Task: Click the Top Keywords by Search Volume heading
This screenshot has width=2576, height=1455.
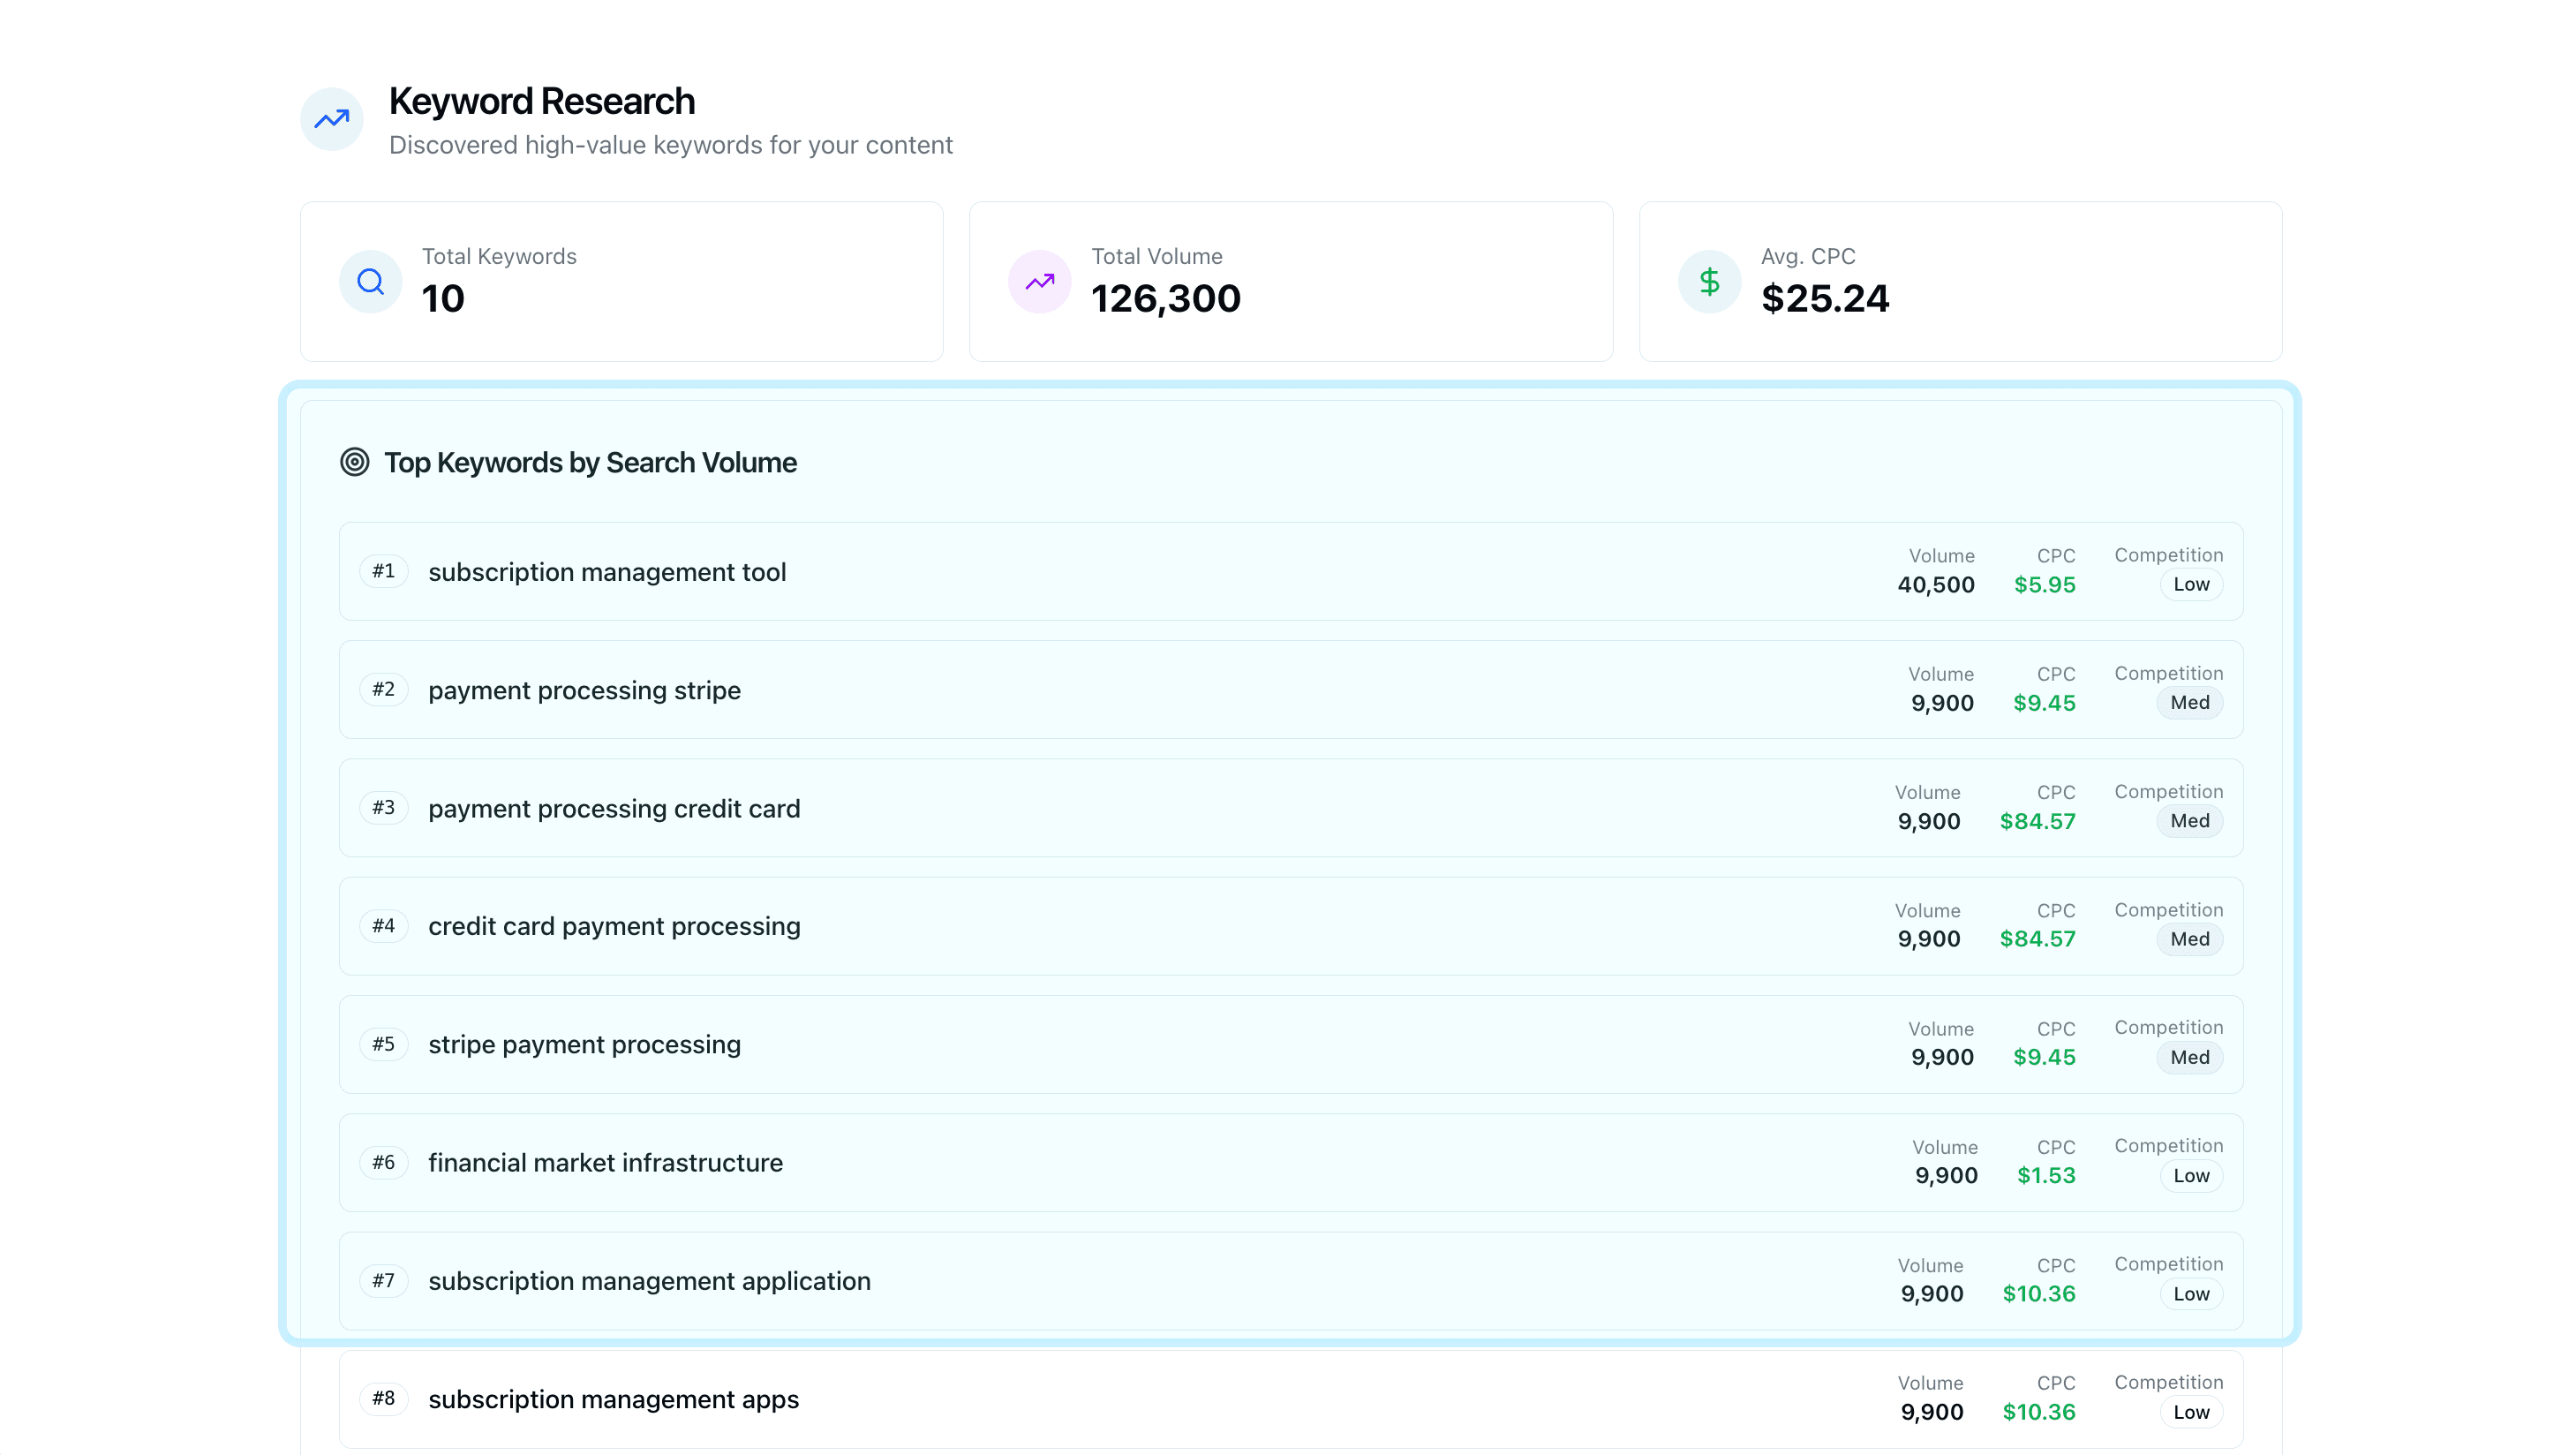Action: click(x=590, y=462)
